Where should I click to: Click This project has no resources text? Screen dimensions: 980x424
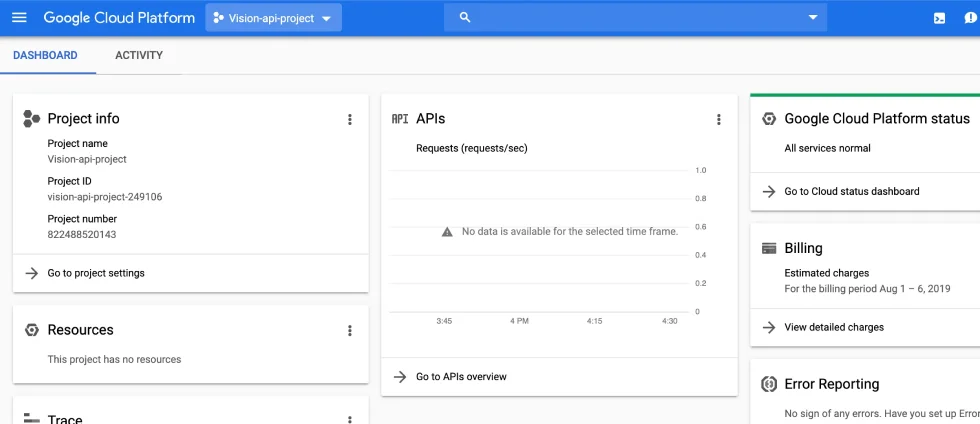[114, 360]
